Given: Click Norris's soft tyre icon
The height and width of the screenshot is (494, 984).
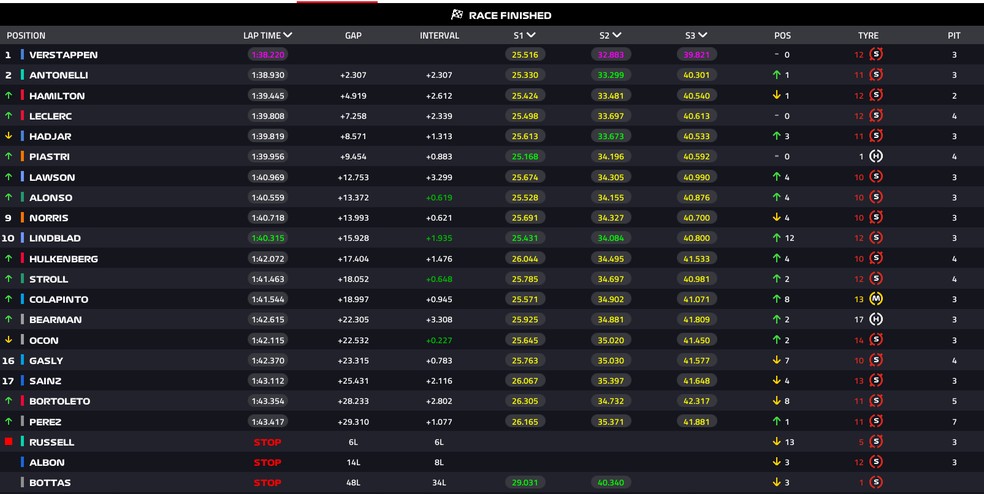Looking at the screenshot, I should [x=876, y=217].
